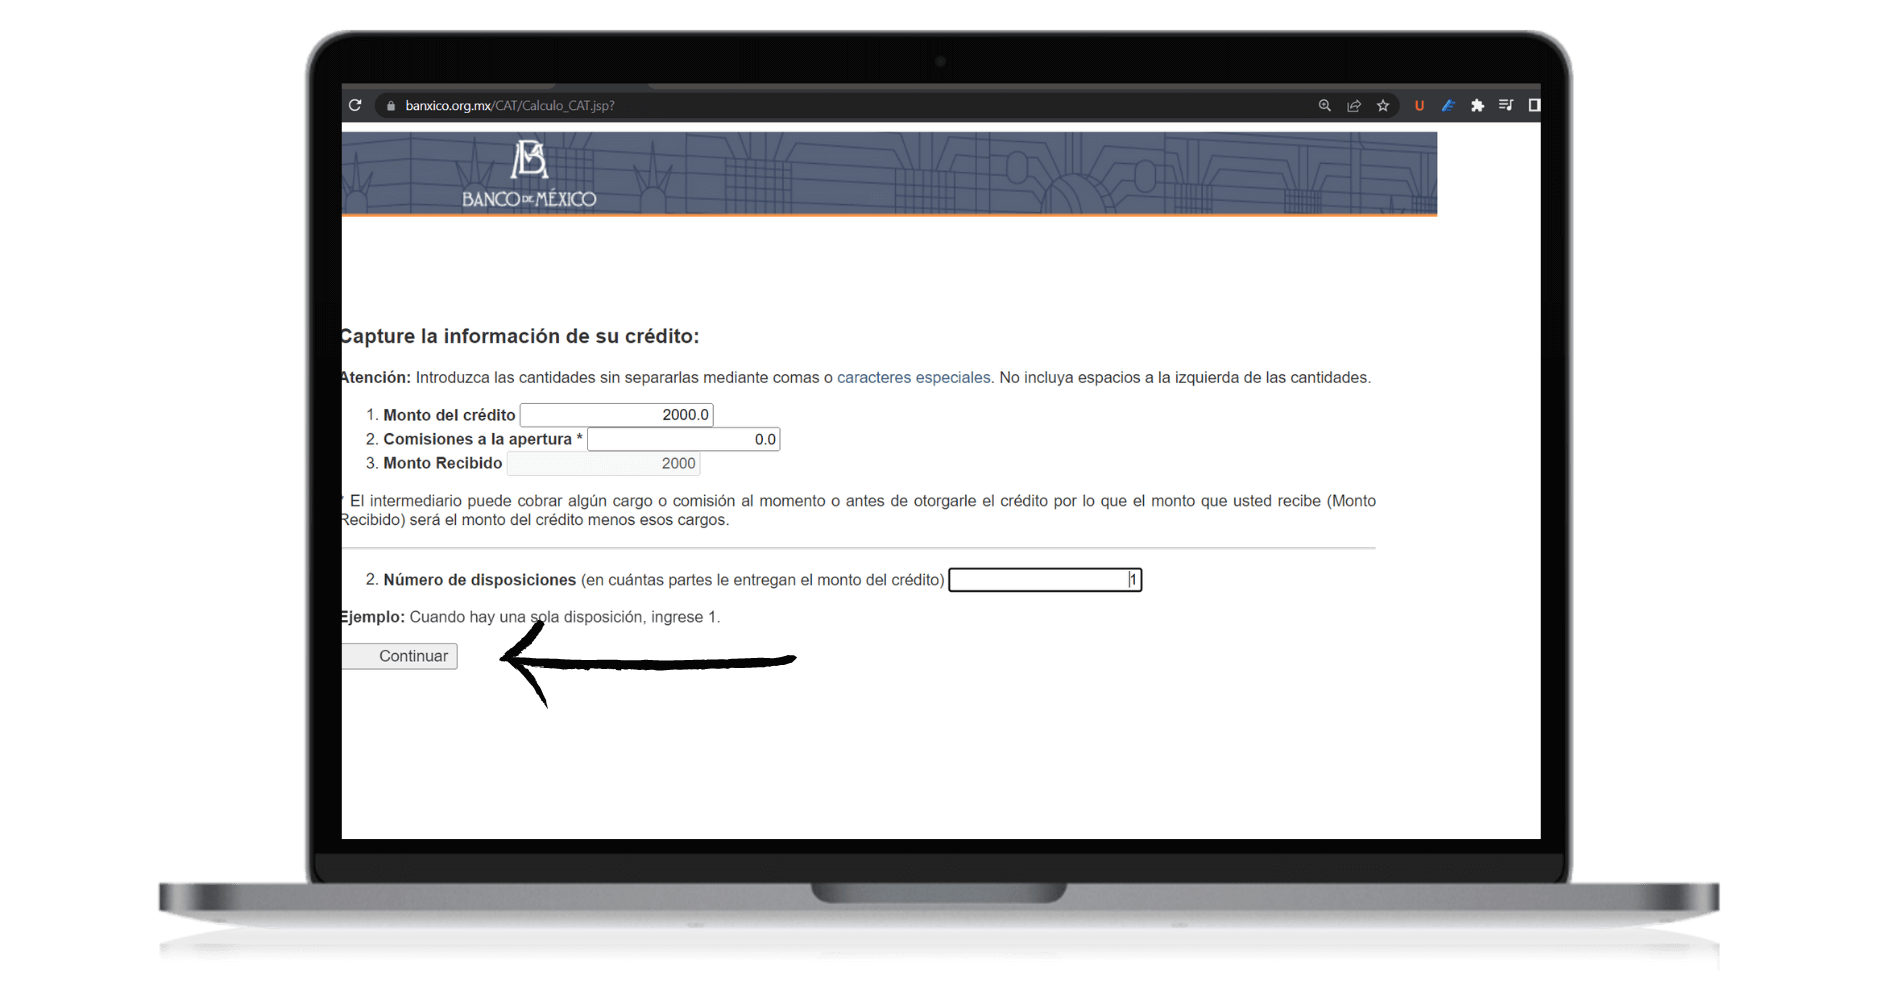Click the 'Capture la información de su crédito' heading
Screen dimensions: 1878x1000
tap(520, 336)
